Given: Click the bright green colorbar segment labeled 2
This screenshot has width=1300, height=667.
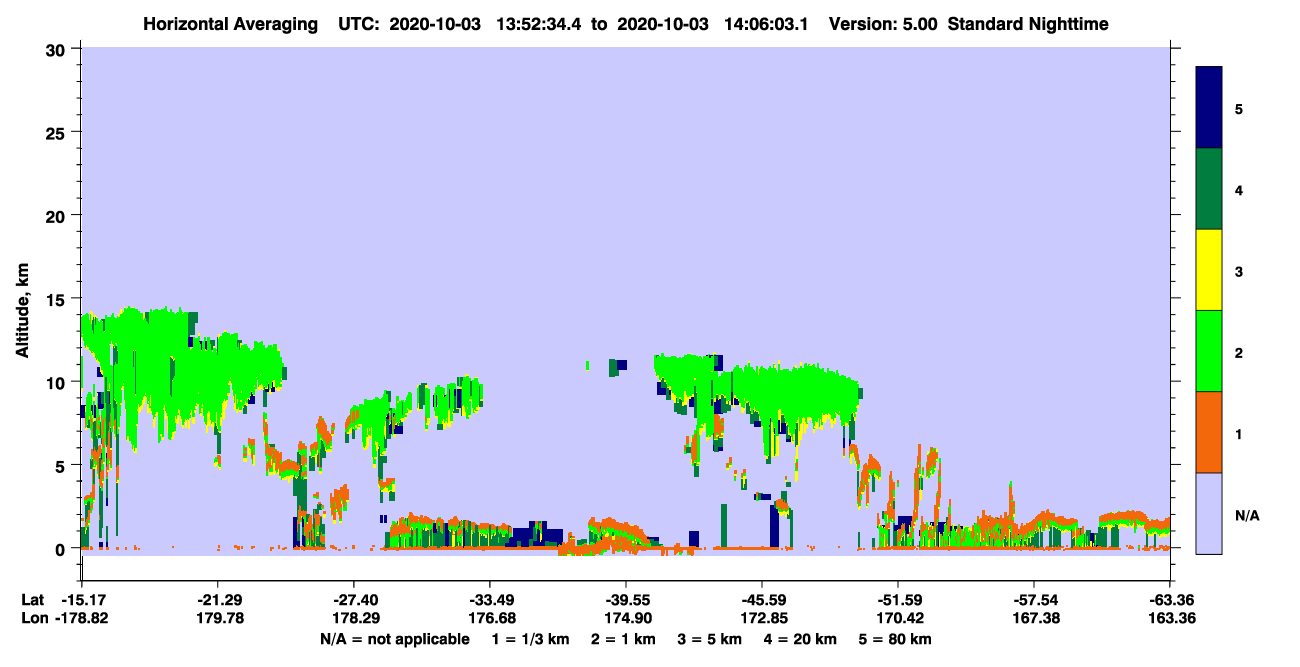Looking at the screenshot, I should coord(1209,351).
